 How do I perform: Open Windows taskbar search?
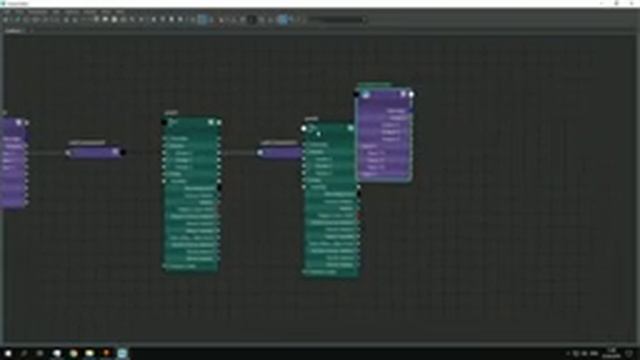coord(24,353)
